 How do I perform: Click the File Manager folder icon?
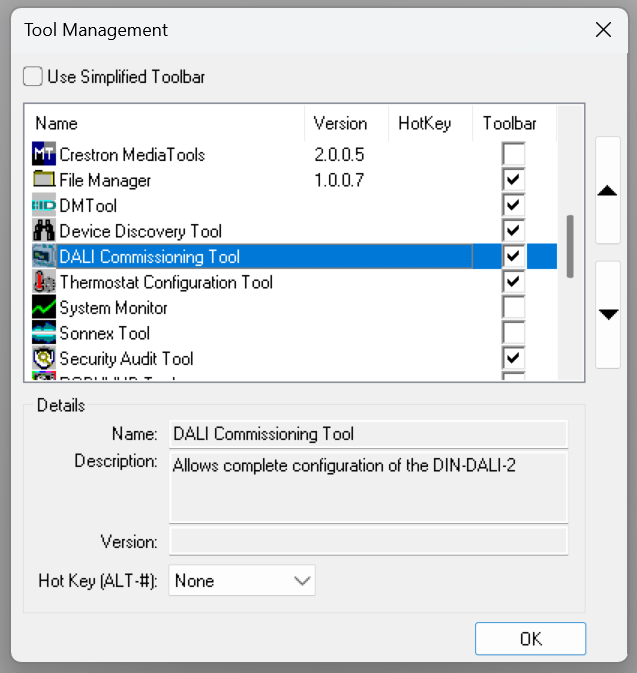(x=44, y=179)
